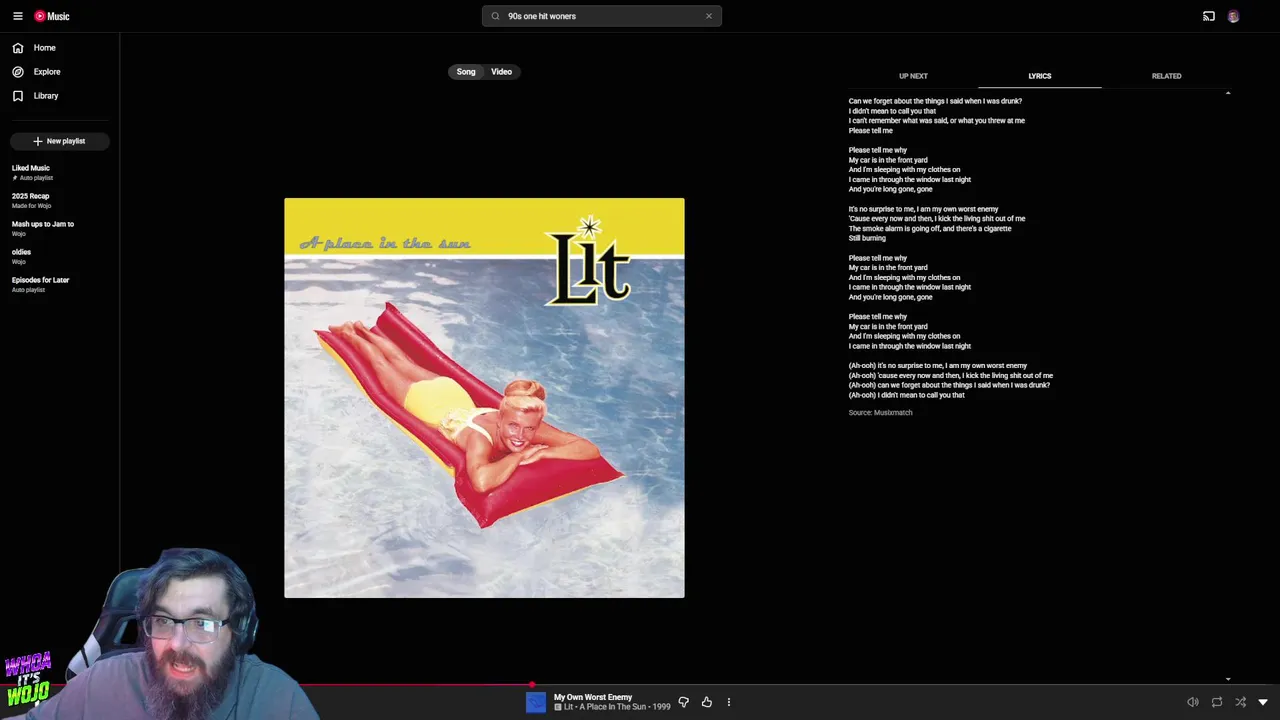Collapse the player page with down arrow
Image resolution: width=1280 pixels, height=720 pixels.
coord(1263,702)
